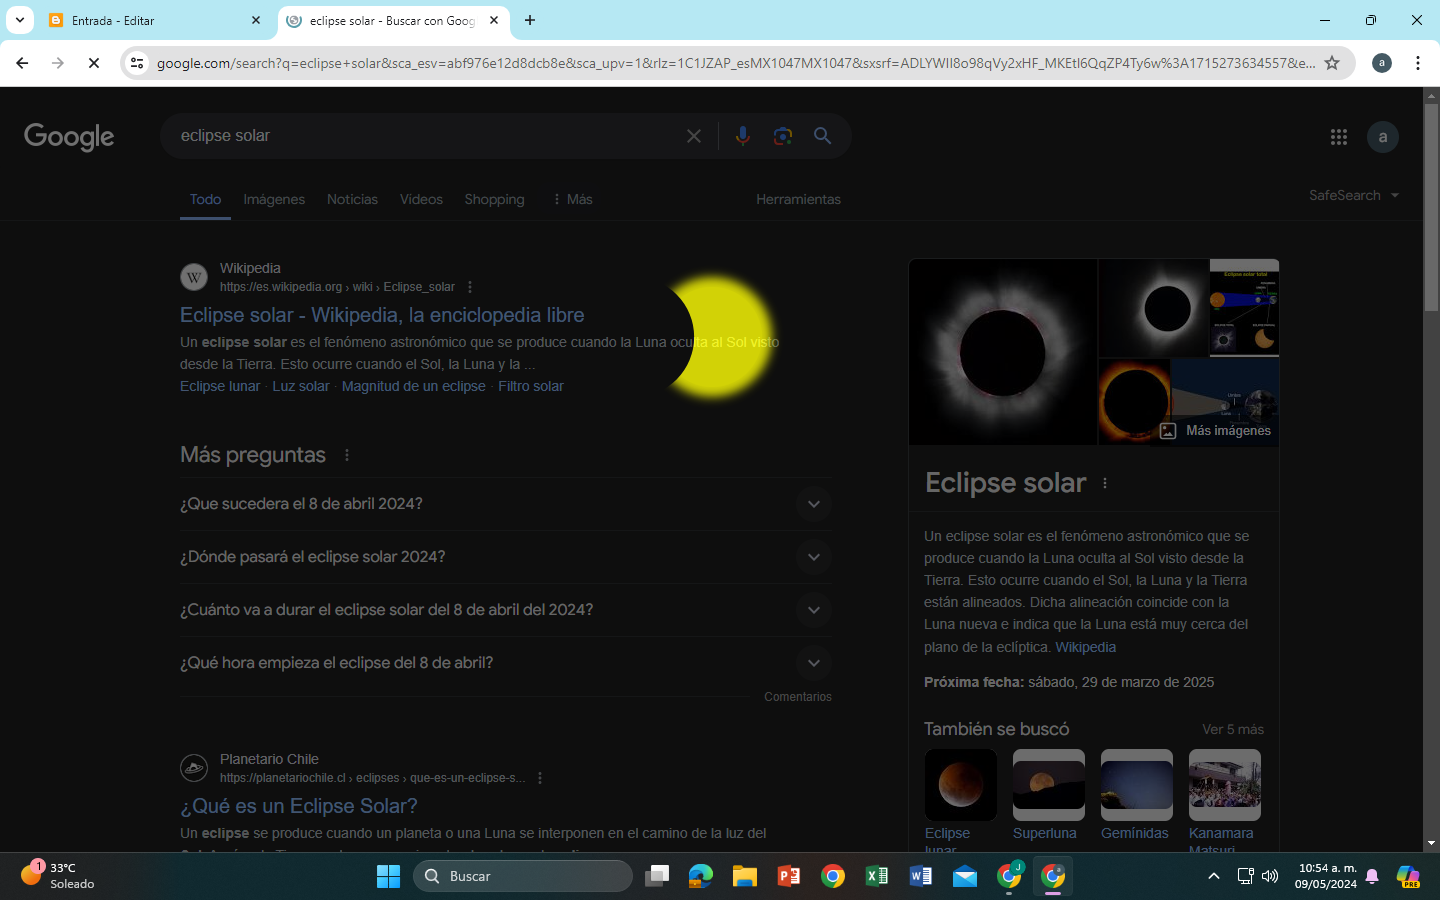Screen dimensions: 1440x900
Task: Switch to the Noticias tab
Action: pyautogui.click(x=352, y=199)
